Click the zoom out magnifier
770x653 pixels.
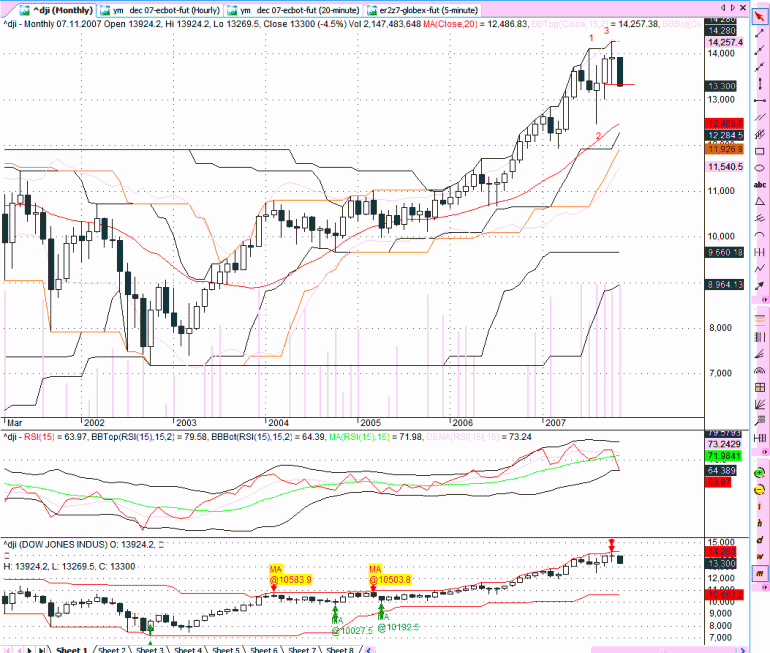(760, 490)
